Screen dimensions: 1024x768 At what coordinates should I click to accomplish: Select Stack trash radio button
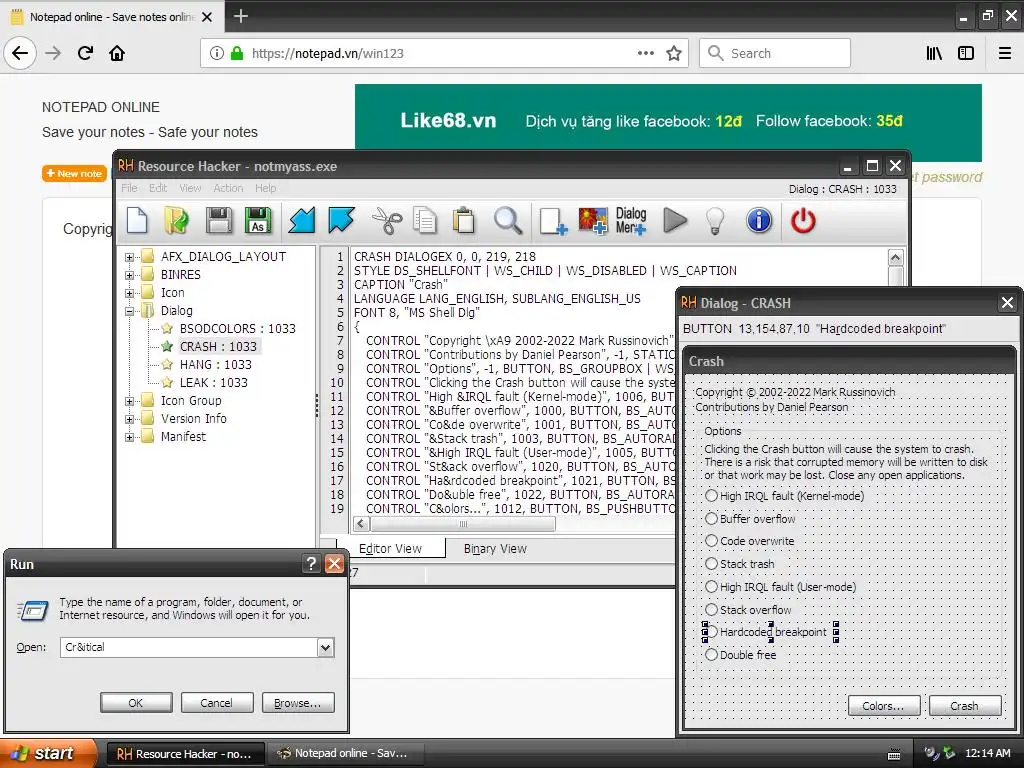click(x=711, y=564)
